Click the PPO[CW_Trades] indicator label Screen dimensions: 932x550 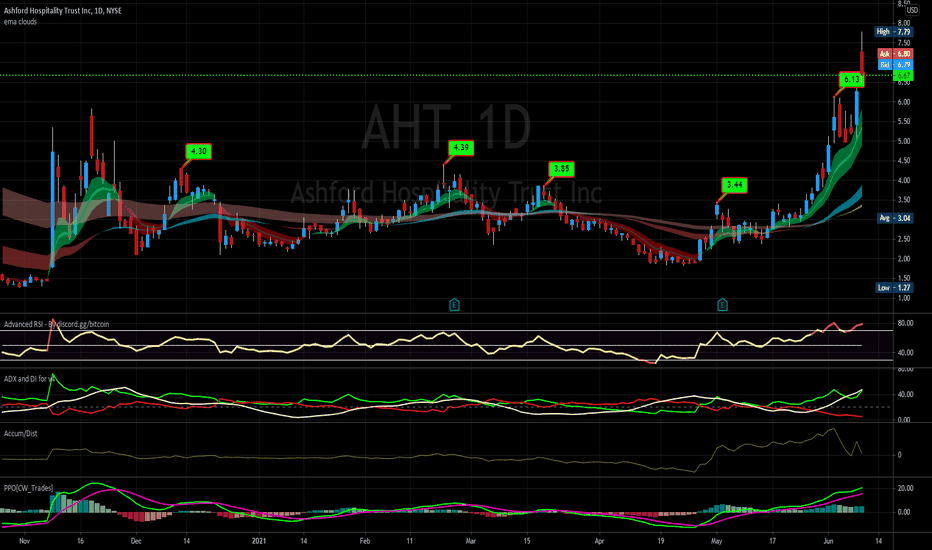(29, 488)
